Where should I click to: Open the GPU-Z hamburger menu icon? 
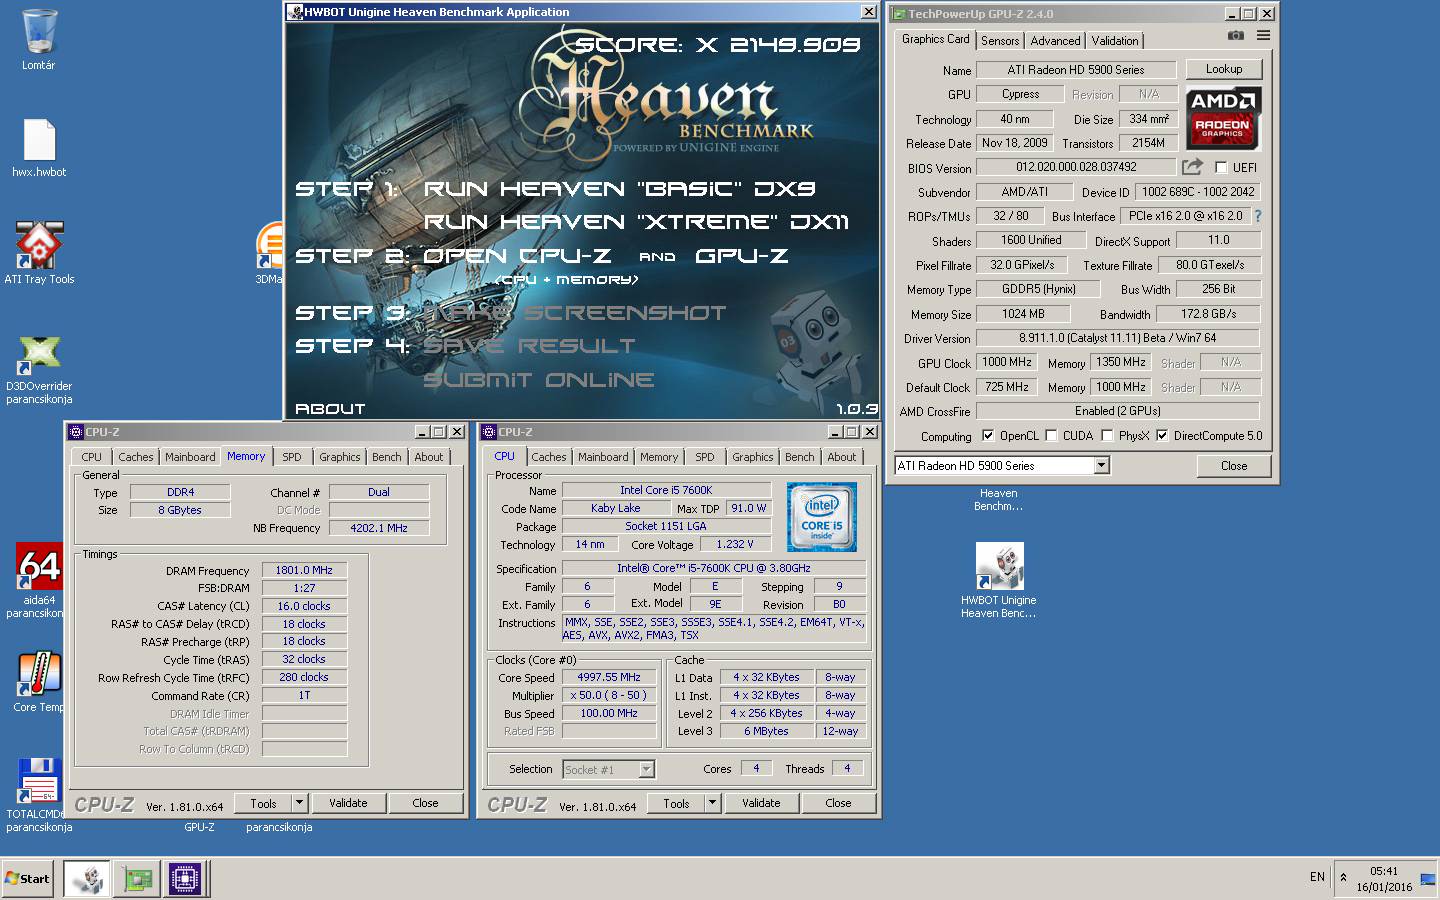[1263, 36]
